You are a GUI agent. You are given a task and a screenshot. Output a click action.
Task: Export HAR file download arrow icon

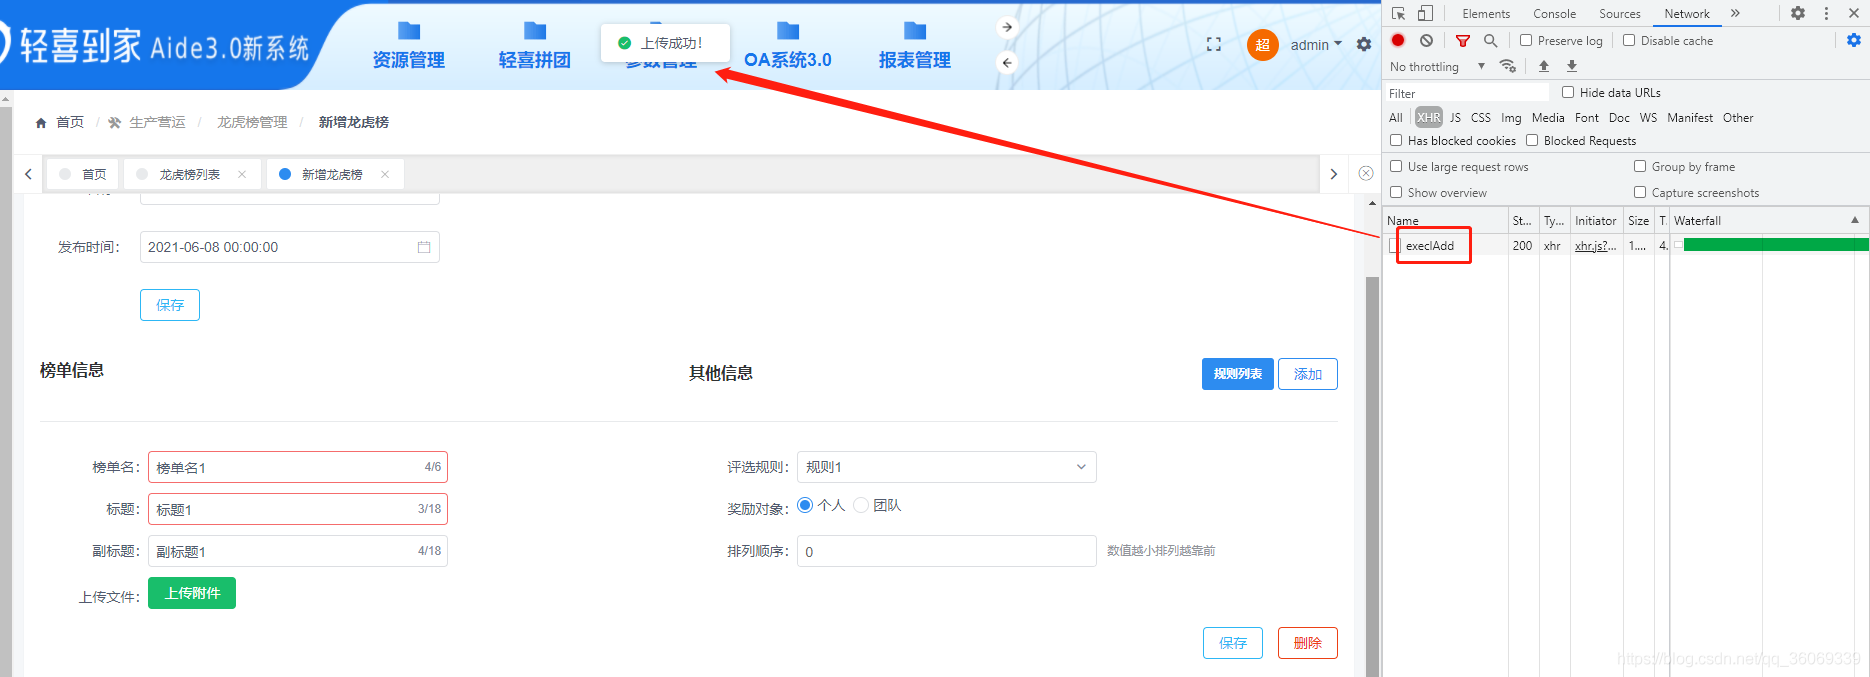click(1572, 66)
